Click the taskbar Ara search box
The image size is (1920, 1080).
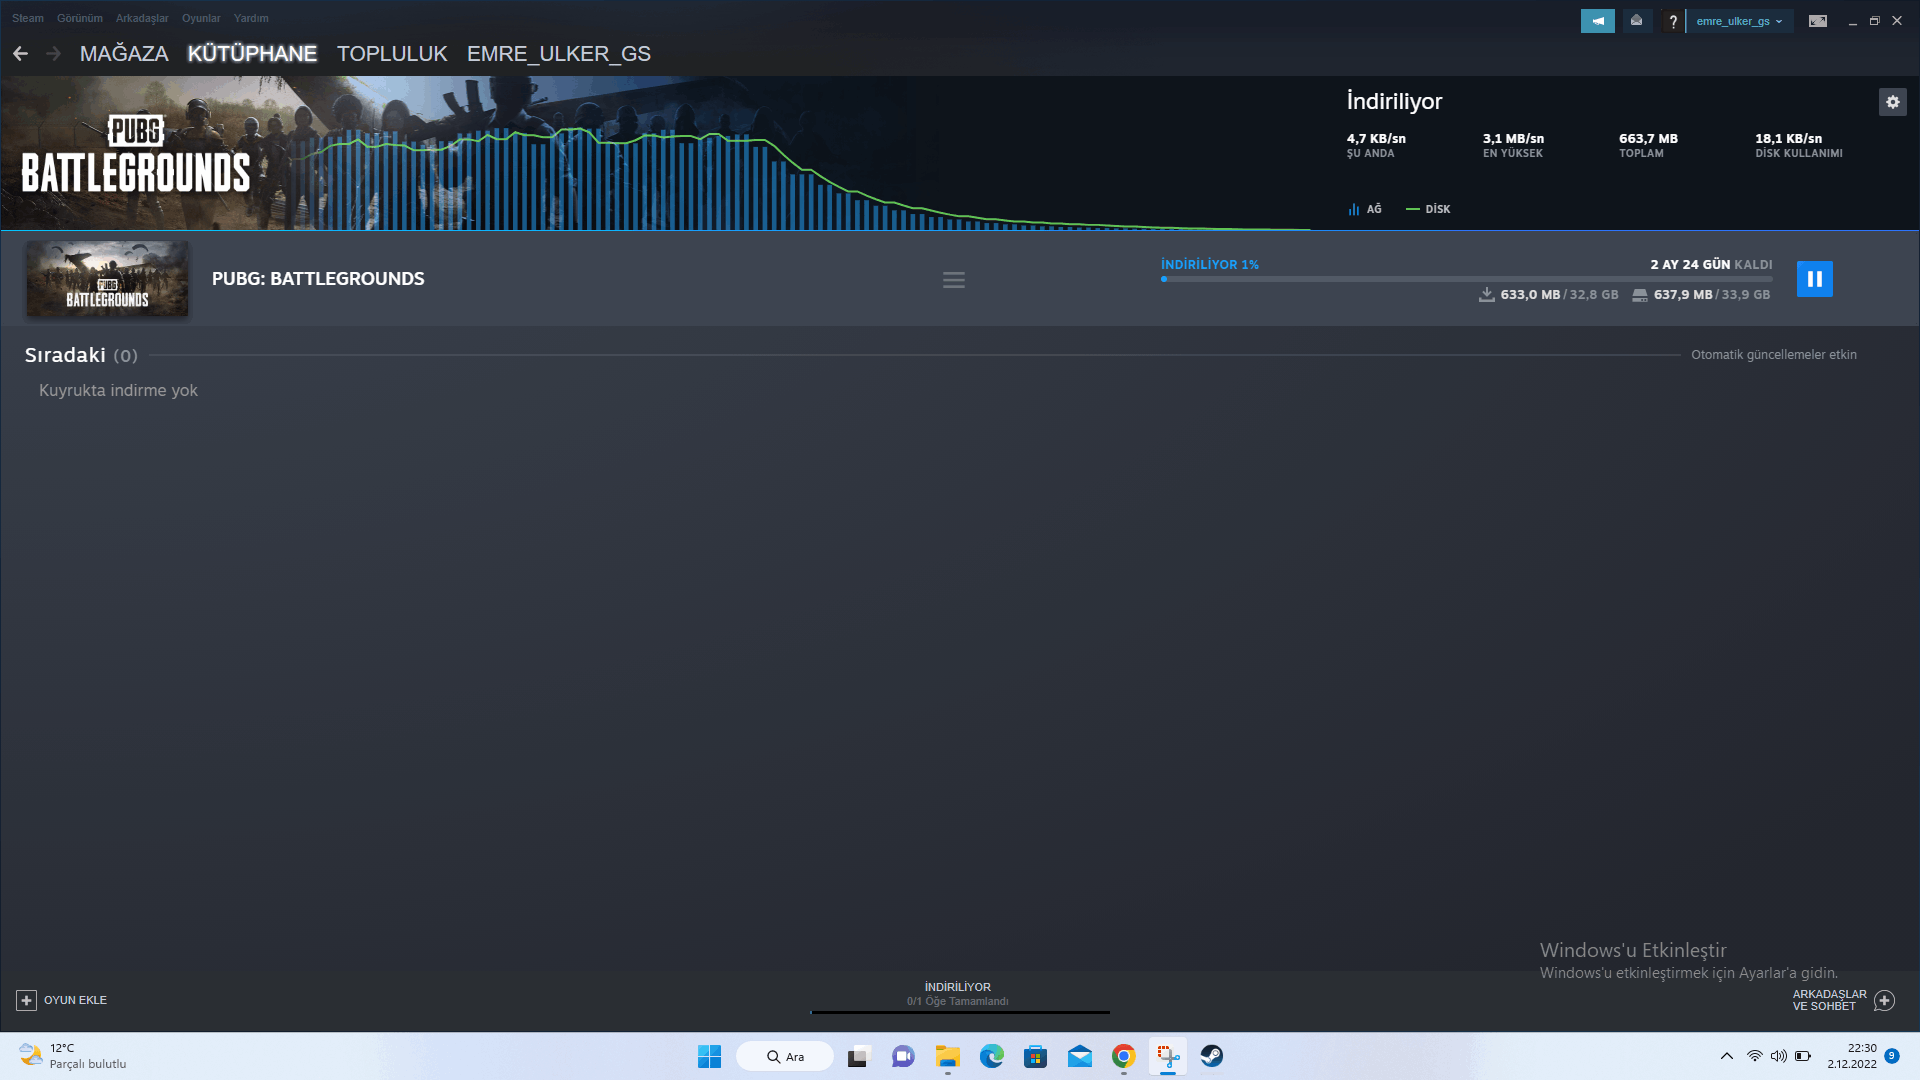785,1056
